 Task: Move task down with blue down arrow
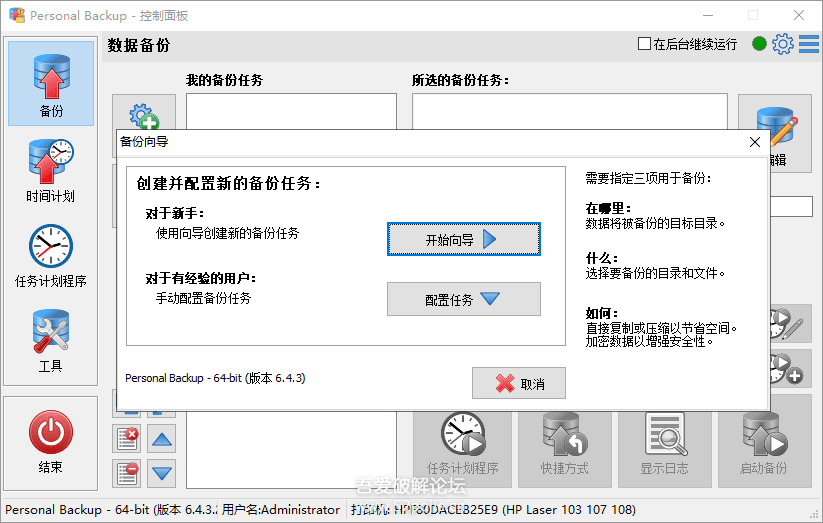pyautogui.click(x=162, y=473)
